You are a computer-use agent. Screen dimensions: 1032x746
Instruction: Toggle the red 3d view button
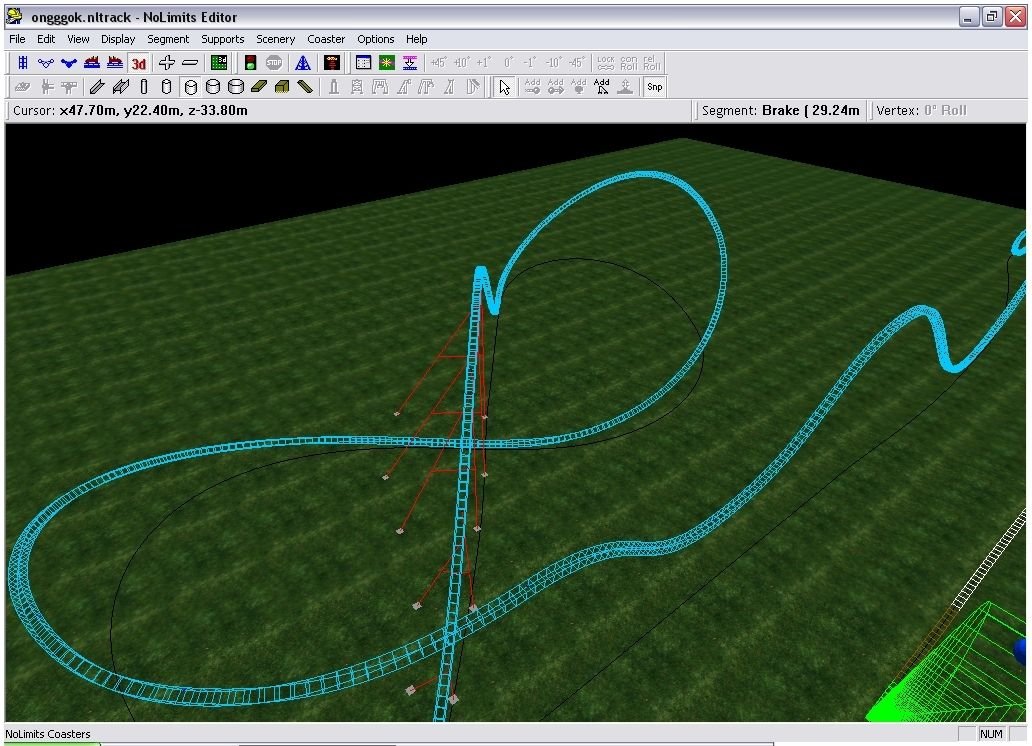tap(138, 63)
